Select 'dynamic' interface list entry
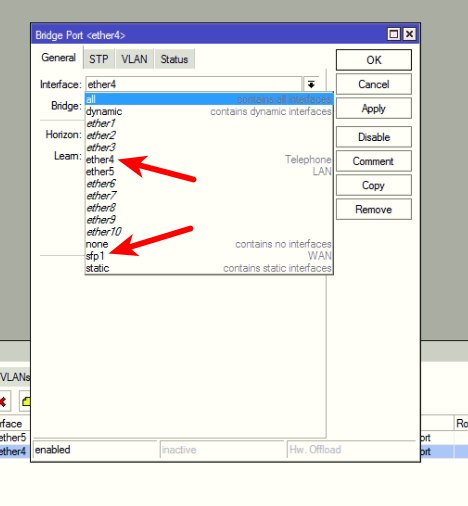The width and height of the screenshot is (468, 506). pos(209,111)
